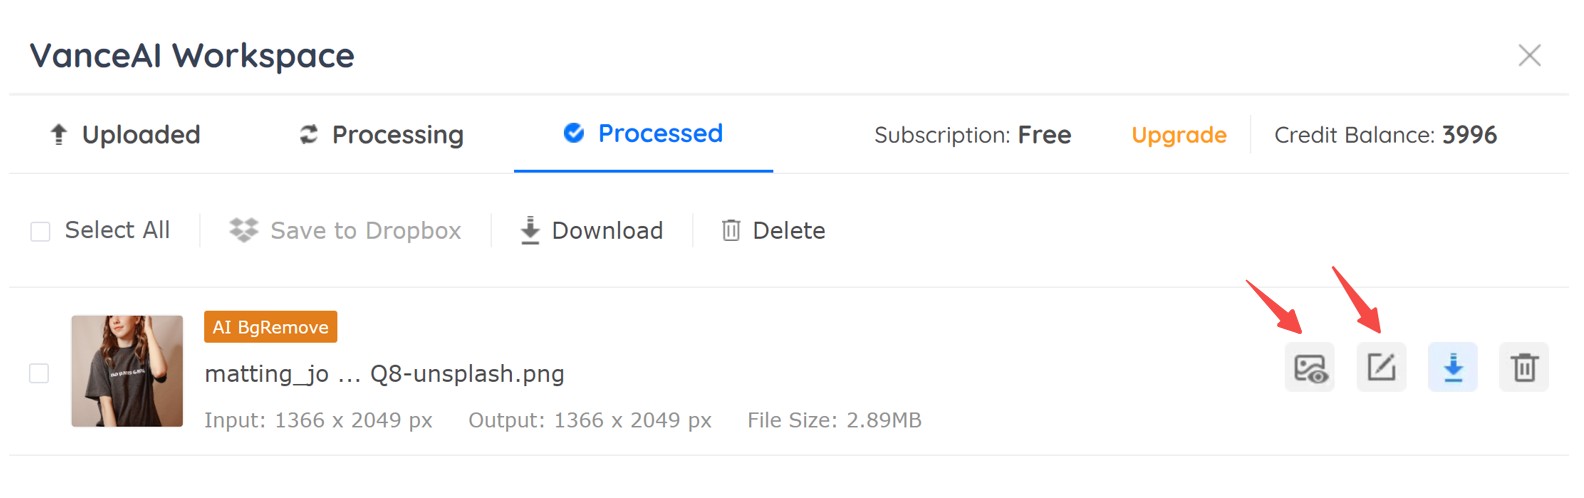Click the refresh icon beside Processing
The height and width of the screenshot is (498, 1584).
click(309, 134)
